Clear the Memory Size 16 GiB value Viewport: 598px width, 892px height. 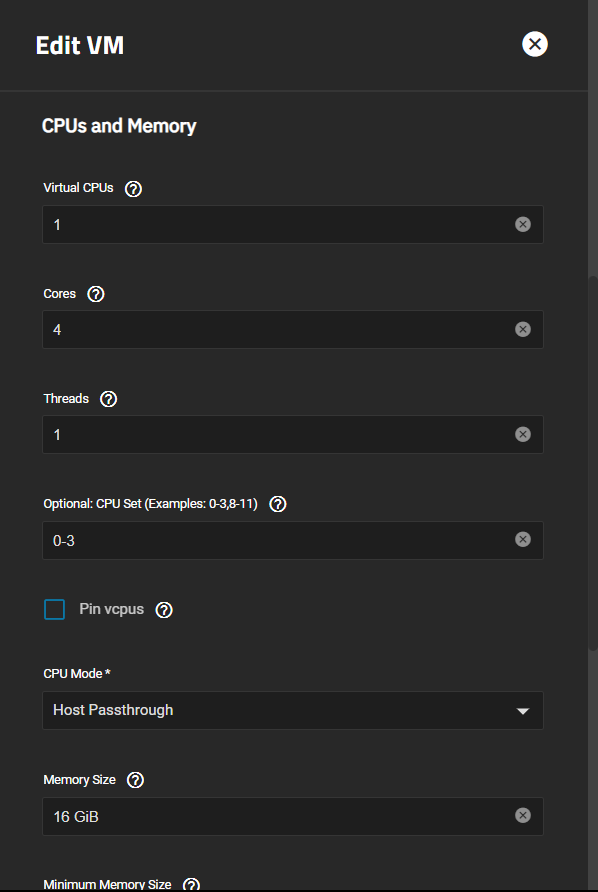click(523, 815)
